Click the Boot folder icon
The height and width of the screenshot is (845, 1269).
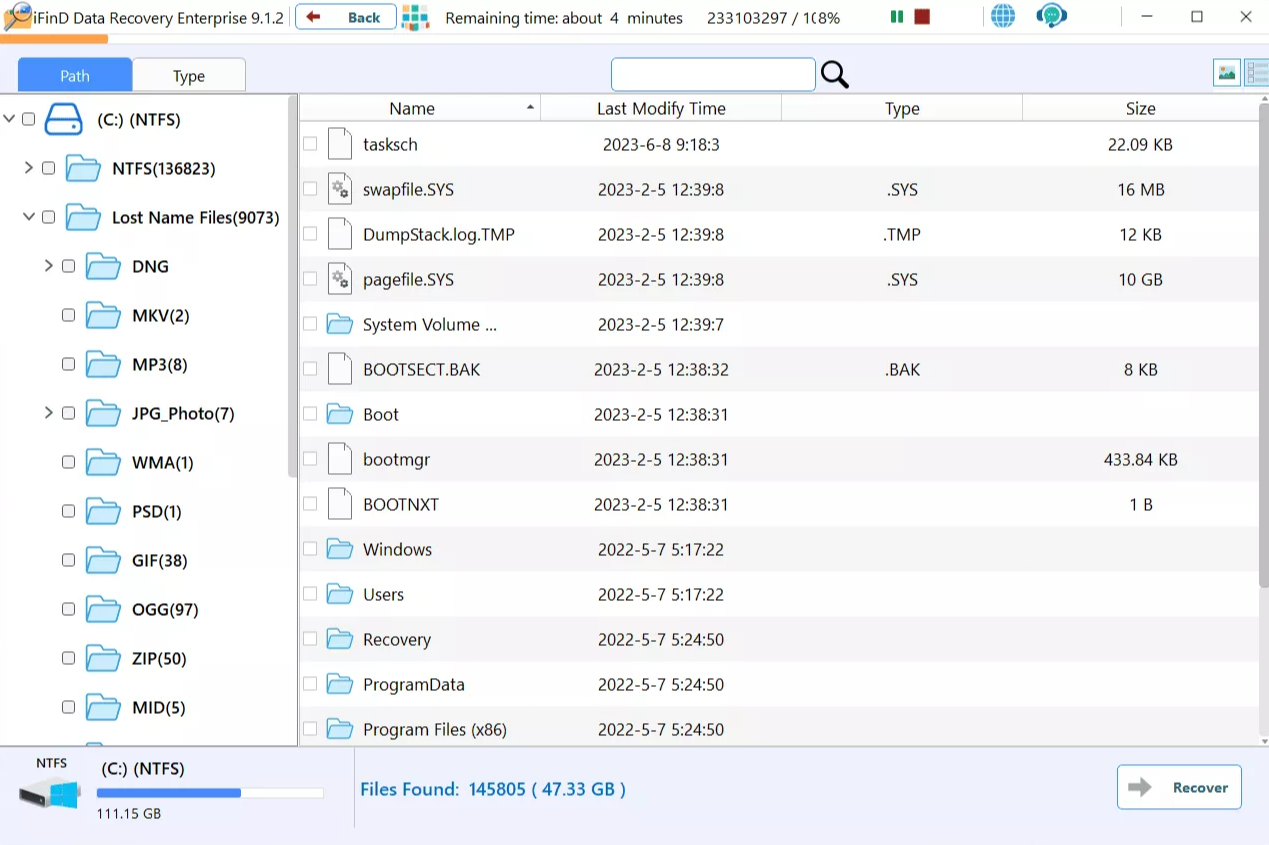click(x=340, y=414)
